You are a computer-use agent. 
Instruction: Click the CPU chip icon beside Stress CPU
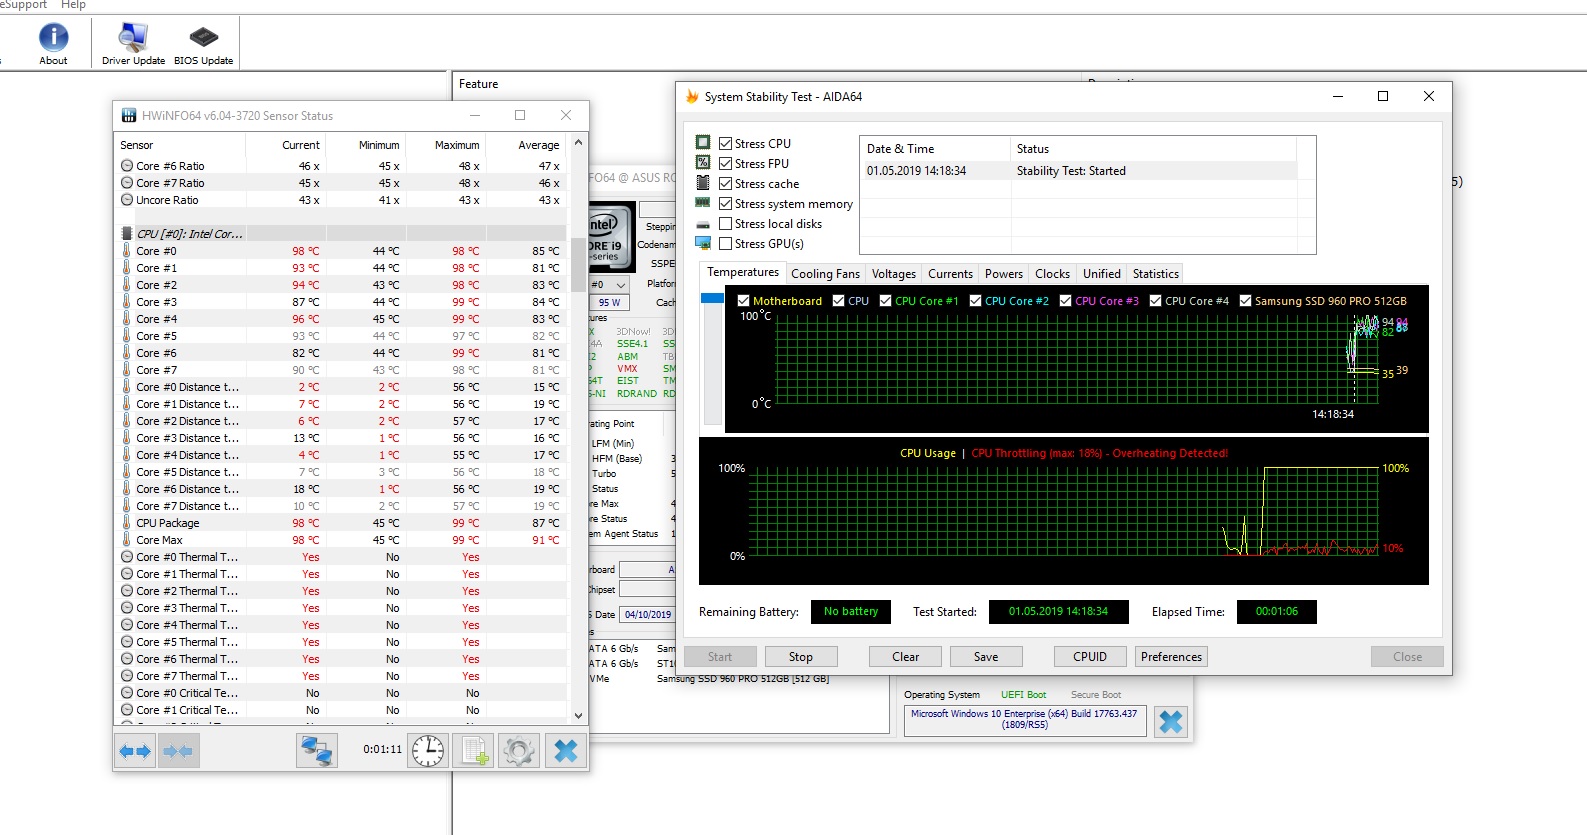703,143
